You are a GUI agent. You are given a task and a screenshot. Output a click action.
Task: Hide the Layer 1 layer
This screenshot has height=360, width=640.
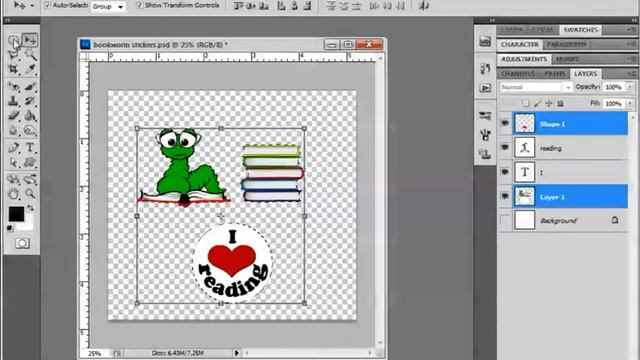tap(505, 196)
